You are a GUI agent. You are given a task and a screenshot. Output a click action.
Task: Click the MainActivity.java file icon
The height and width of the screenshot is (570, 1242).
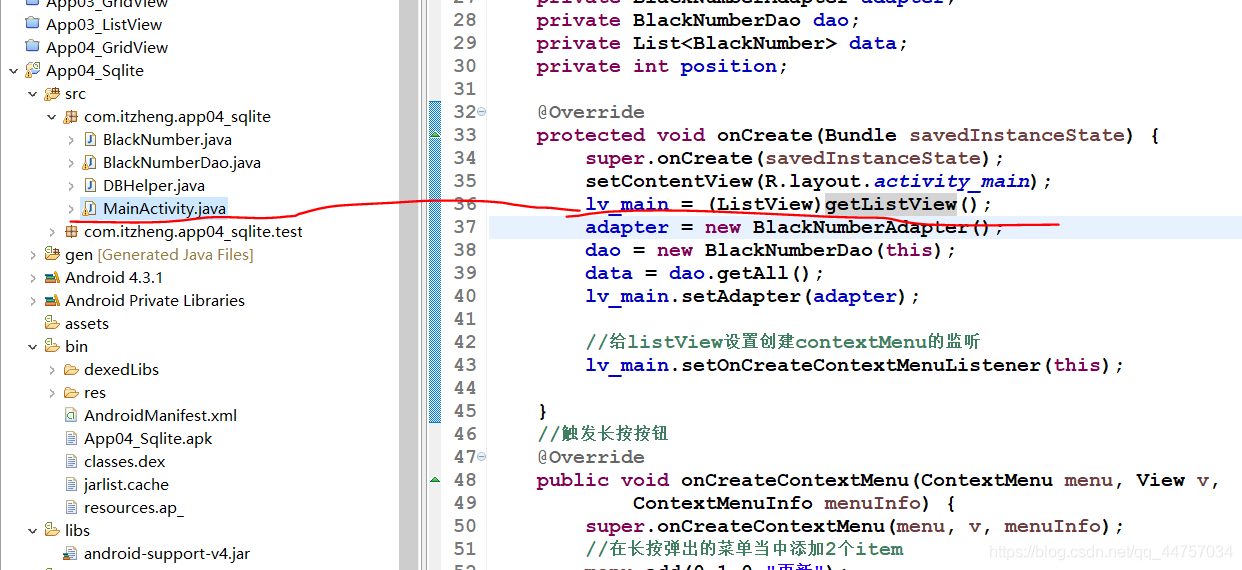pos(90,208)
